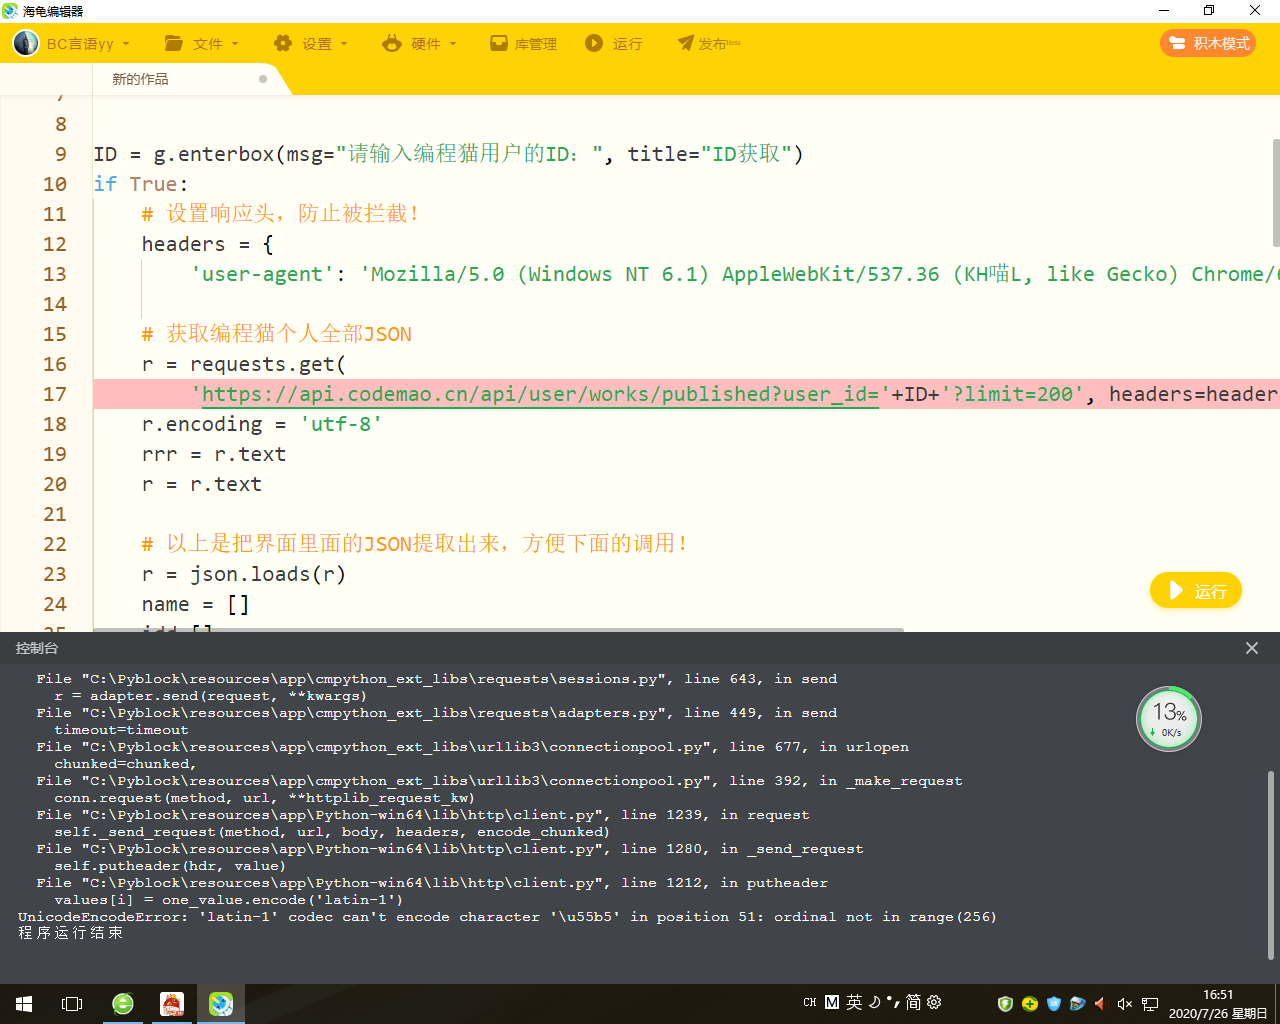The height and width of the screenshot is (1024, 1280).
Task: Click the adapters.py traceback line
Action: (x=437, y=713)
